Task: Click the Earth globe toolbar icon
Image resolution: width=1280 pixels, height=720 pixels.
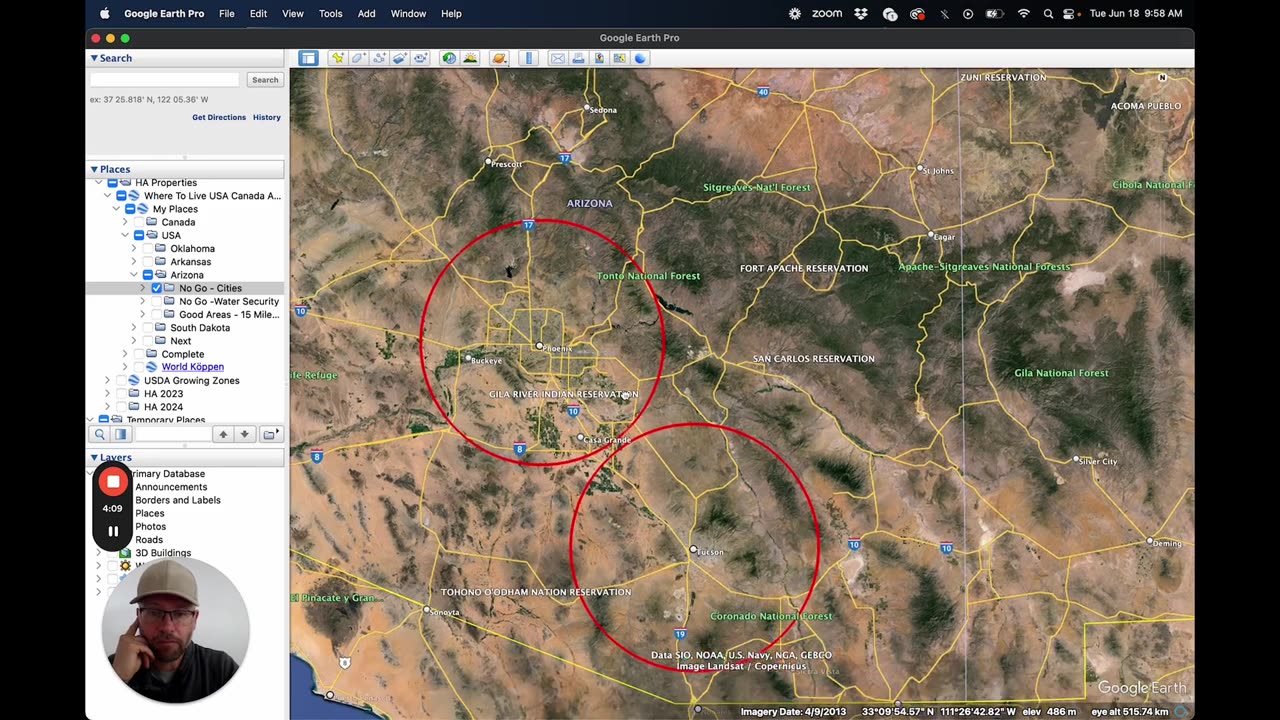Action: click(641, 58)
